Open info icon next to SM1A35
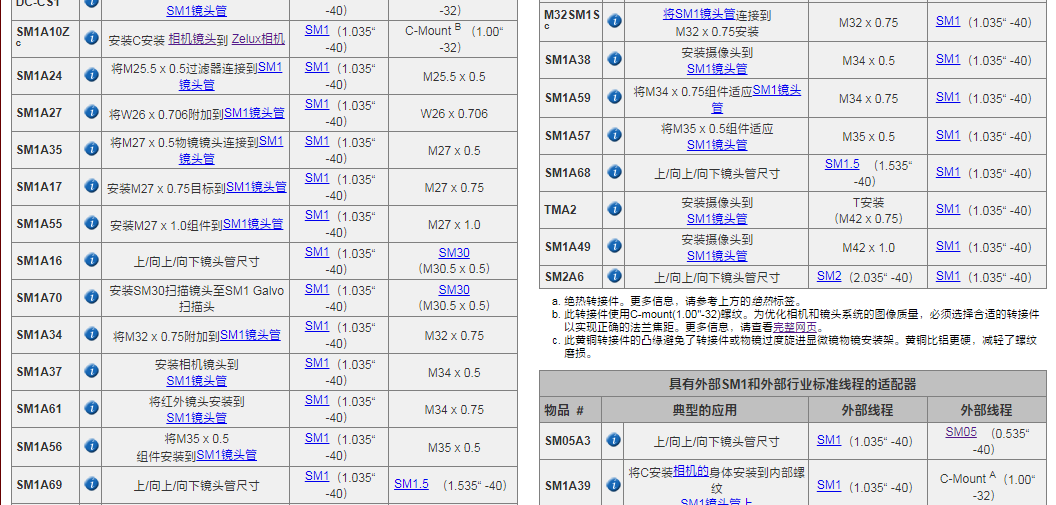This screenshot has height=505, width=1056. coord(91,150)
